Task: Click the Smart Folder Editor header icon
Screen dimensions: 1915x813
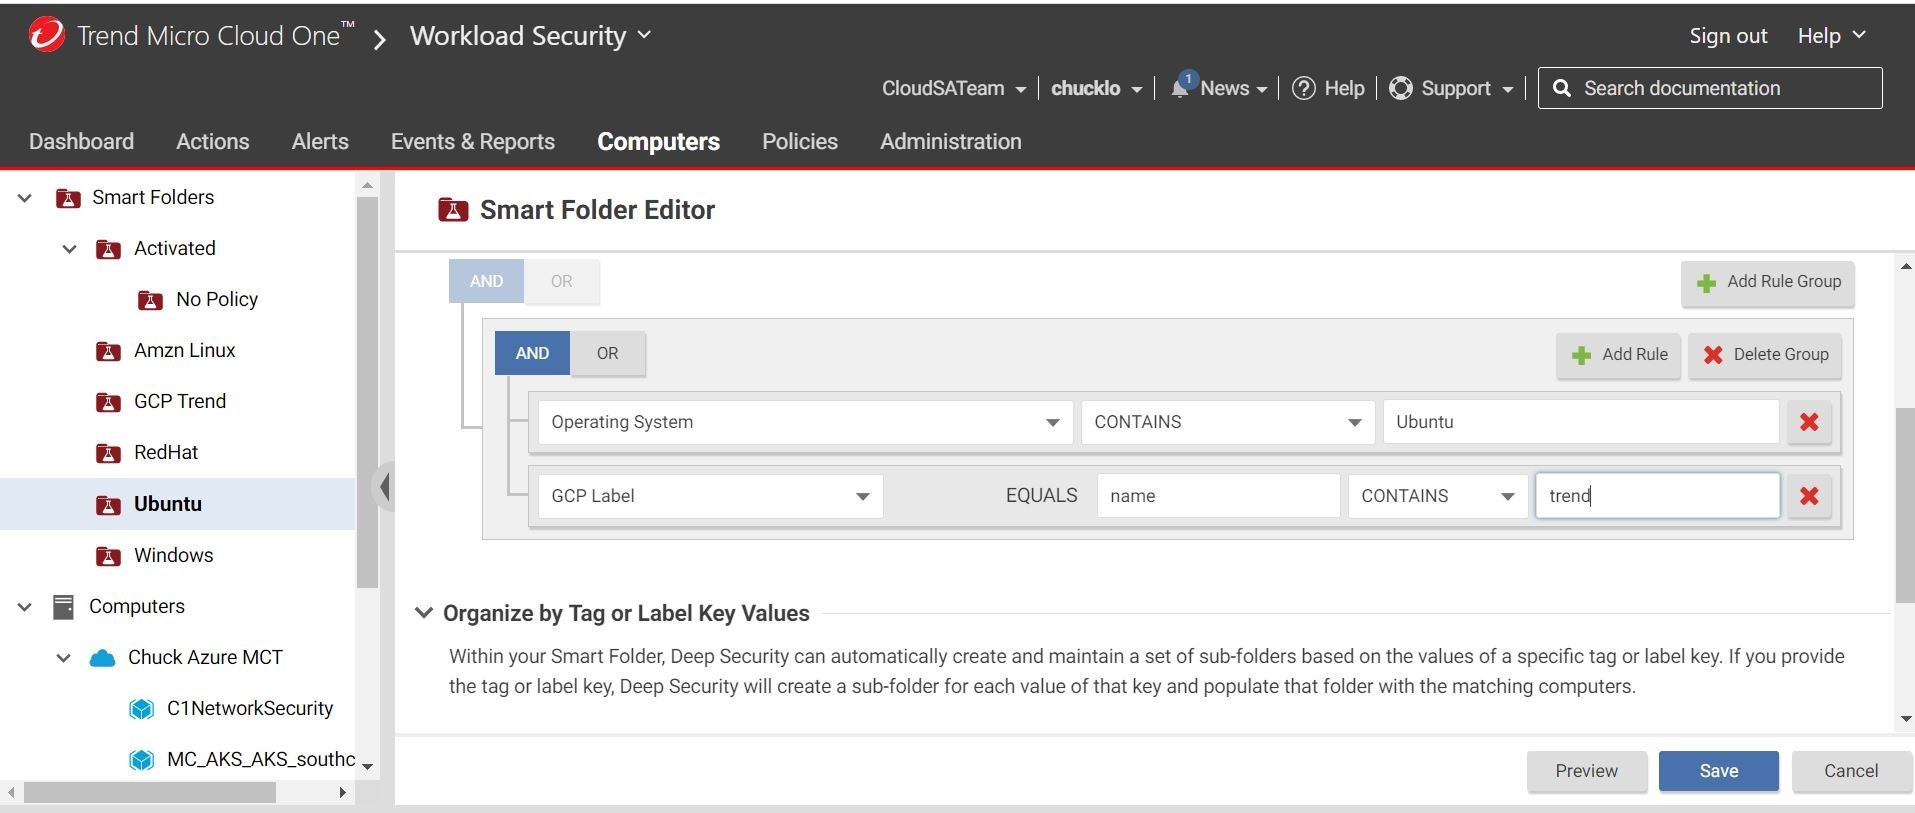Action: click(x=453, y=210)
